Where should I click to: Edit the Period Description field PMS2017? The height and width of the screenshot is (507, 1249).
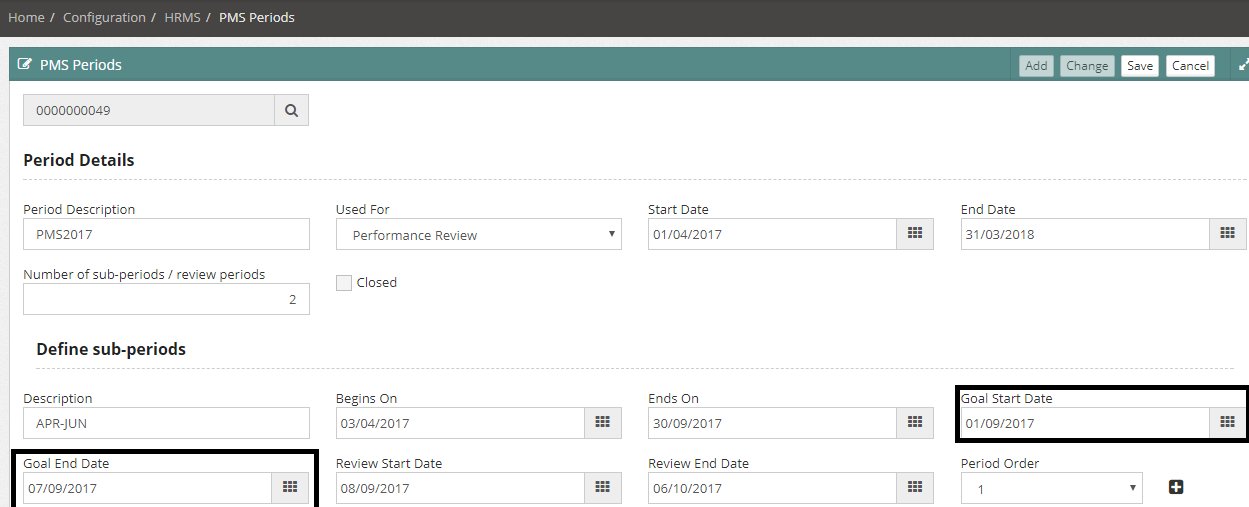pos(166,234)
